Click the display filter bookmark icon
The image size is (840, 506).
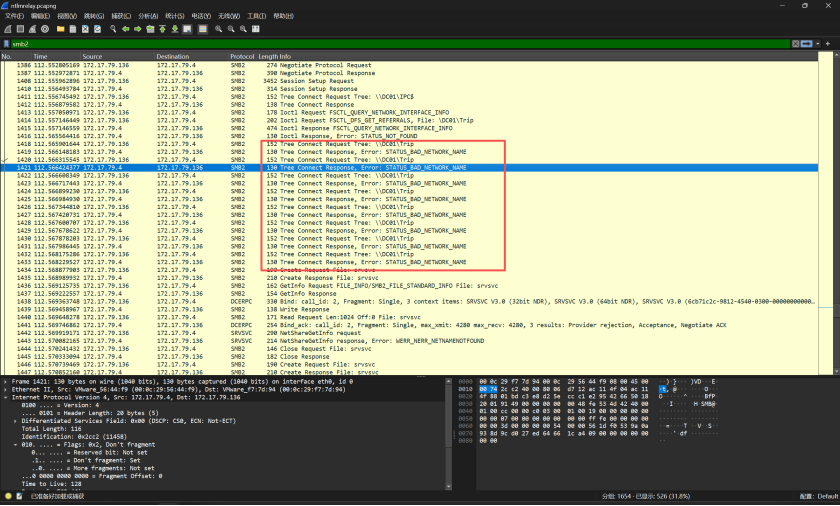tap(6, 43)
